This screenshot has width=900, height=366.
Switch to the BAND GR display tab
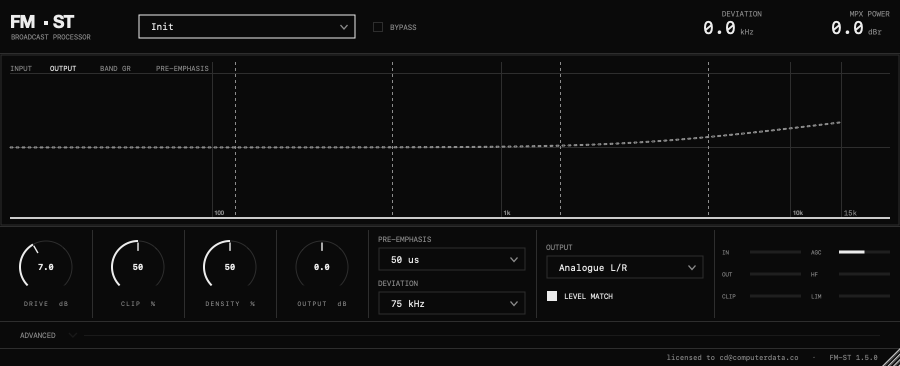[115, 68]
